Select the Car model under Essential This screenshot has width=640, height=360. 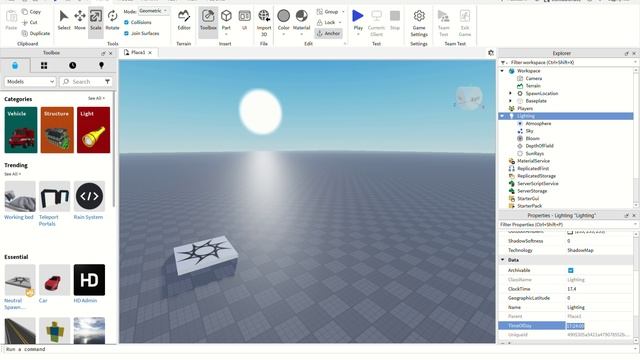click(x=55, y=284)
